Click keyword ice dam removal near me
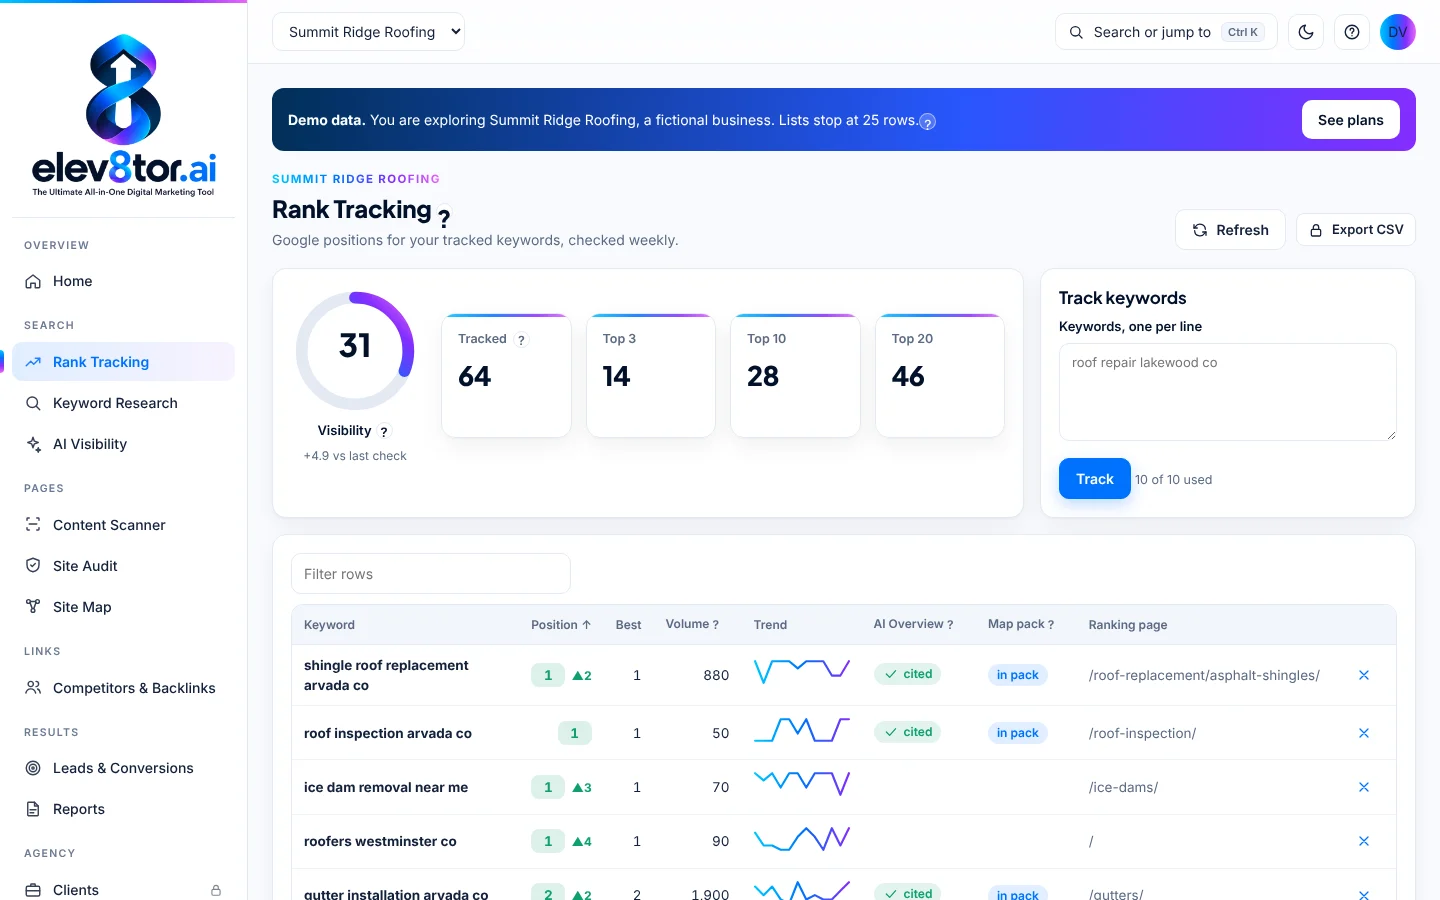1440x900 pixels. [386, 787]
